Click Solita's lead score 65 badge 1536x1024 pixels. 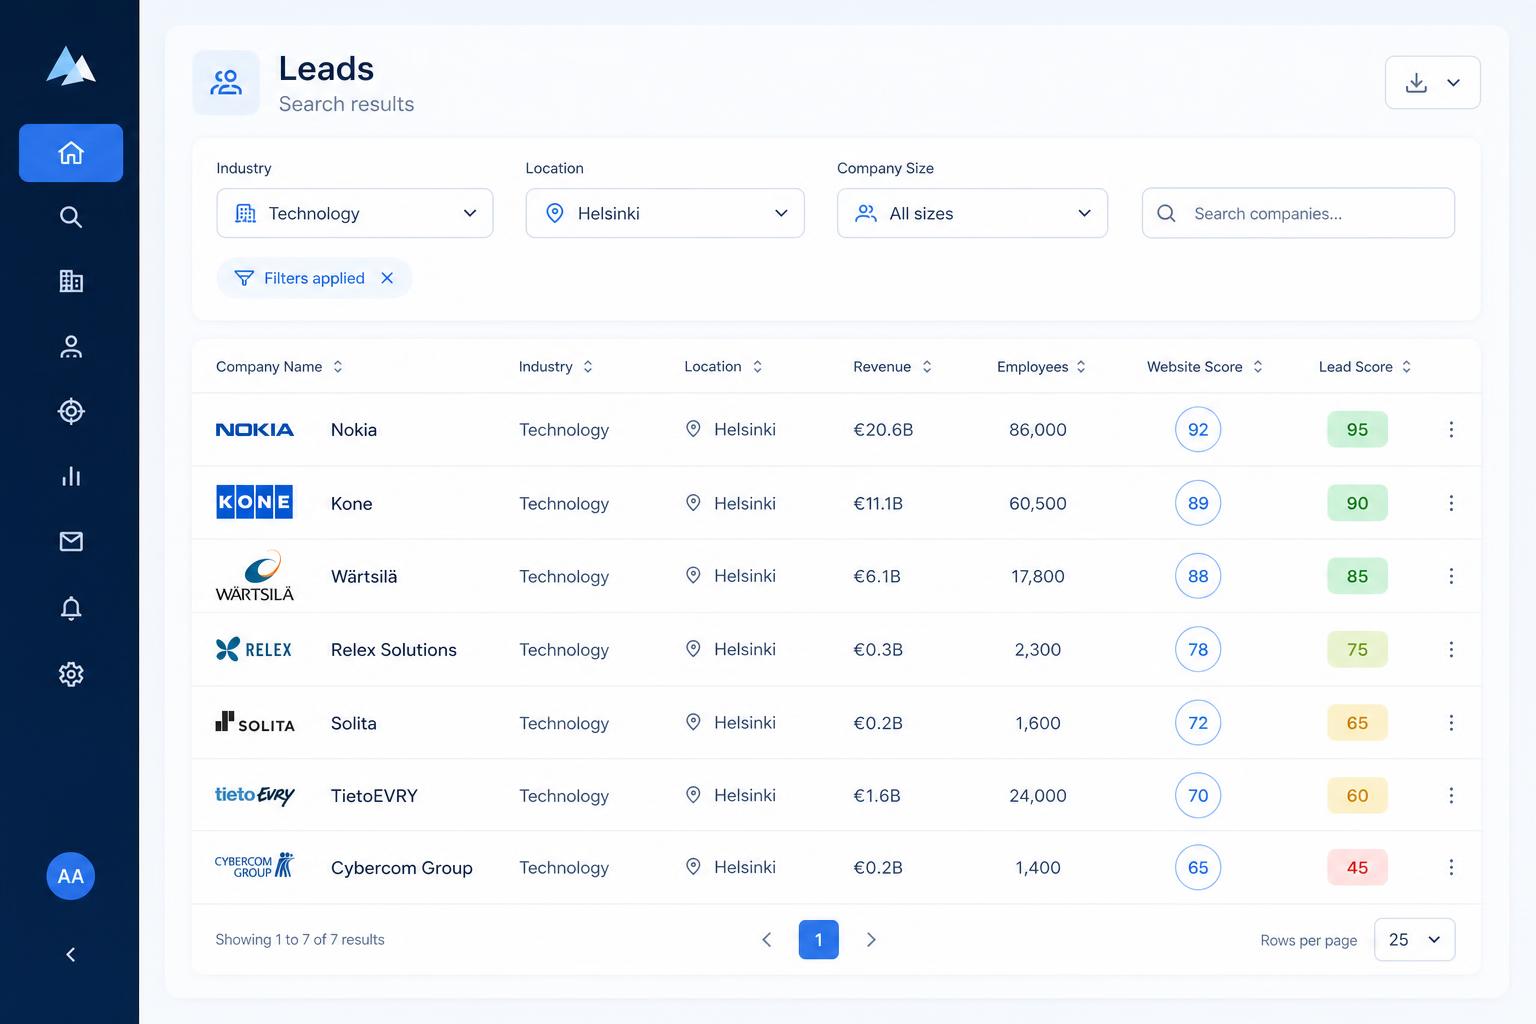(x=1357, y=723)
